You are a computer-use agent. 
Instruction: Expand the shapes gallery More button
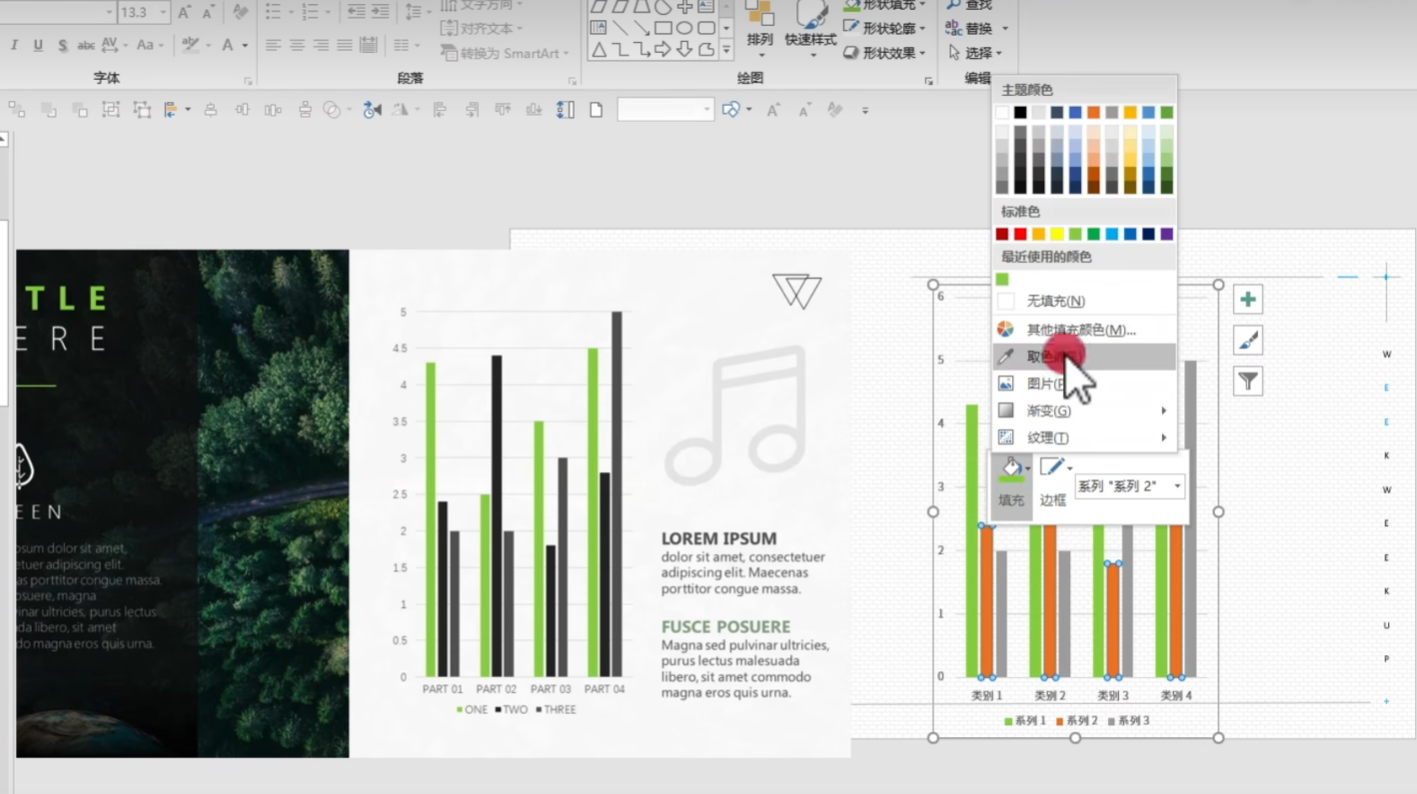[x=726, y=49]
